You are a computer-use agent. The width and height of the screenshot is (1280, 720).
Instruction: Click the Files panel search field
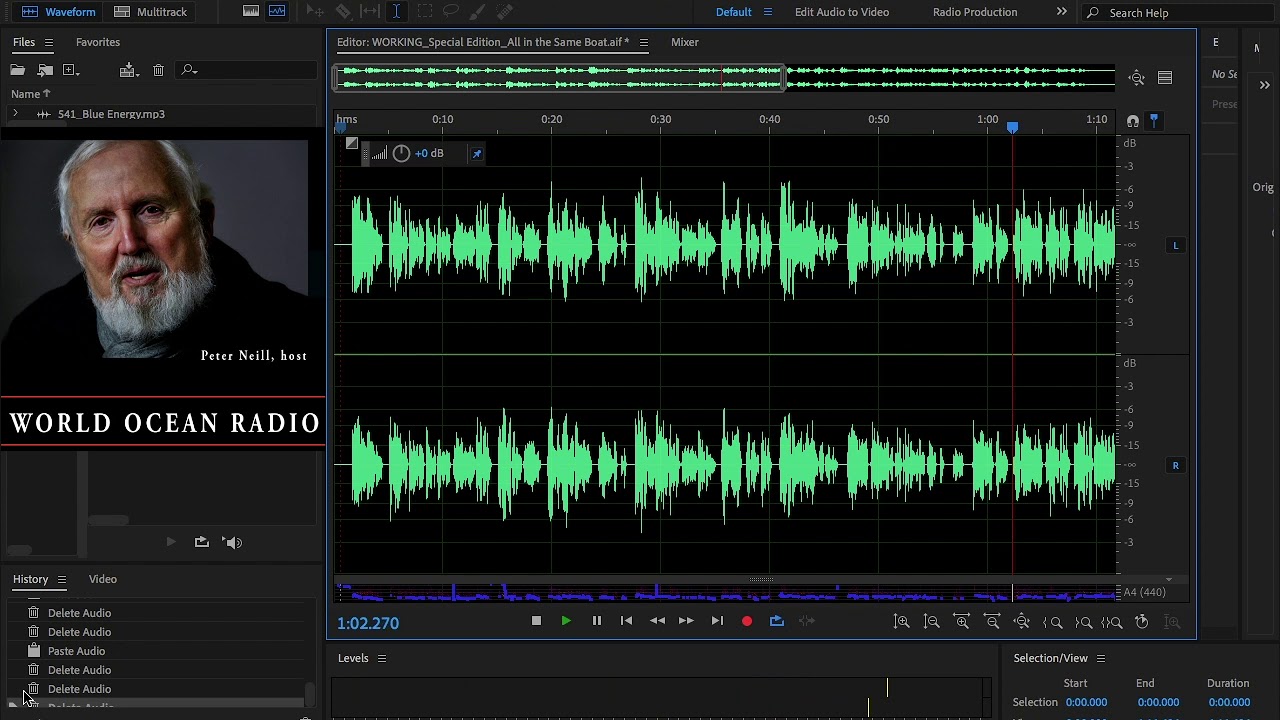(246, 70)
